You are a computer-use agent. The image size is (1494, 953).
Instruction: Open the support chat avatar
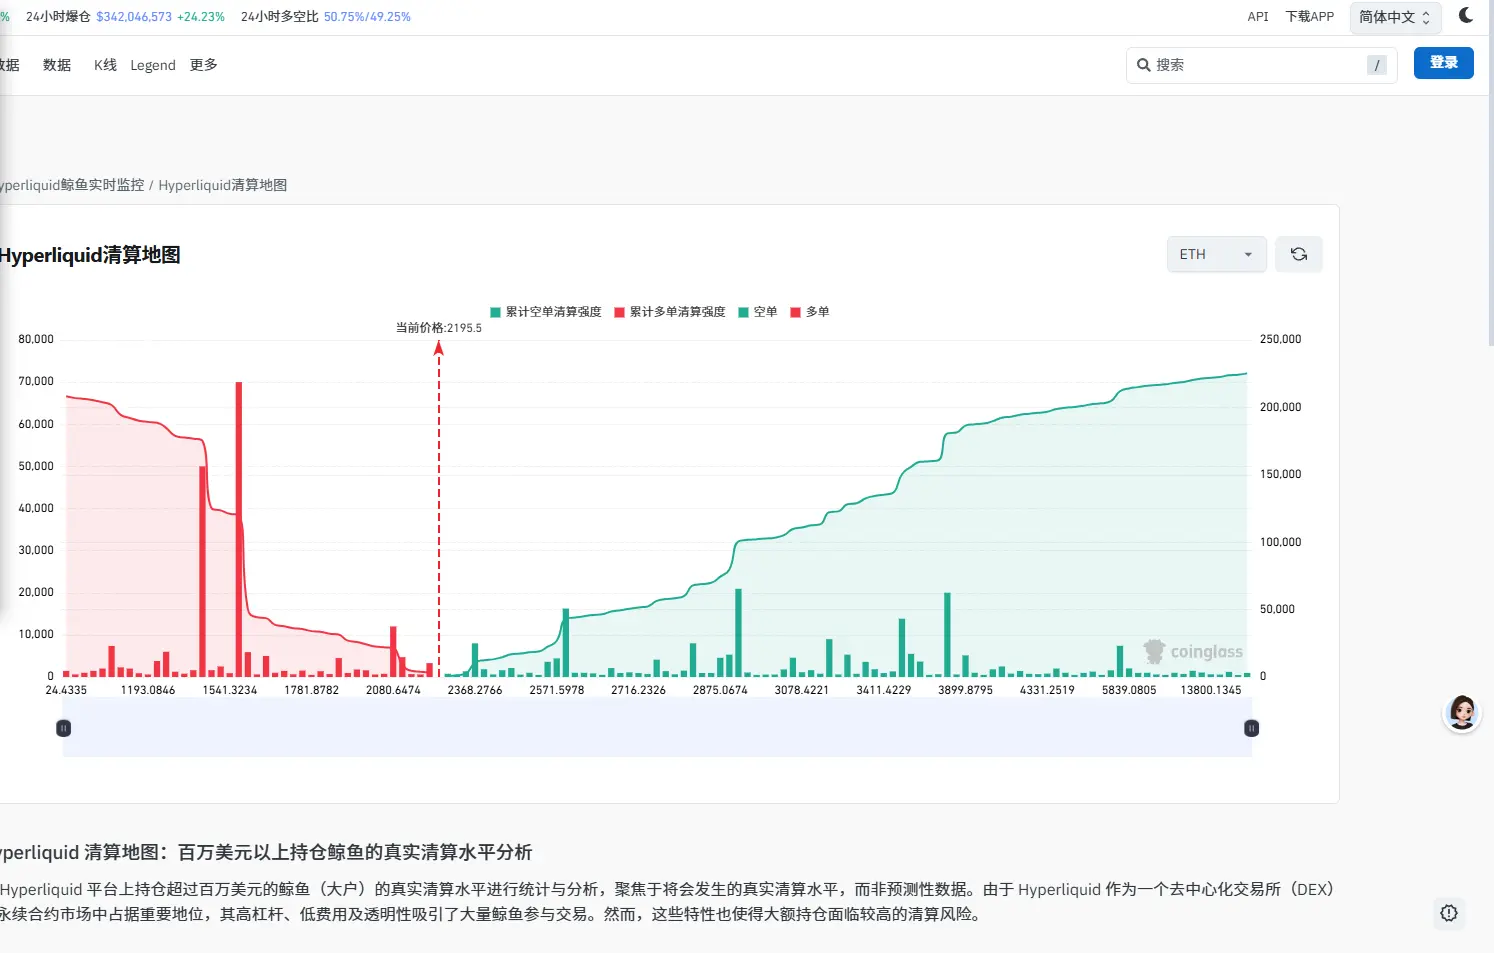1461,713
